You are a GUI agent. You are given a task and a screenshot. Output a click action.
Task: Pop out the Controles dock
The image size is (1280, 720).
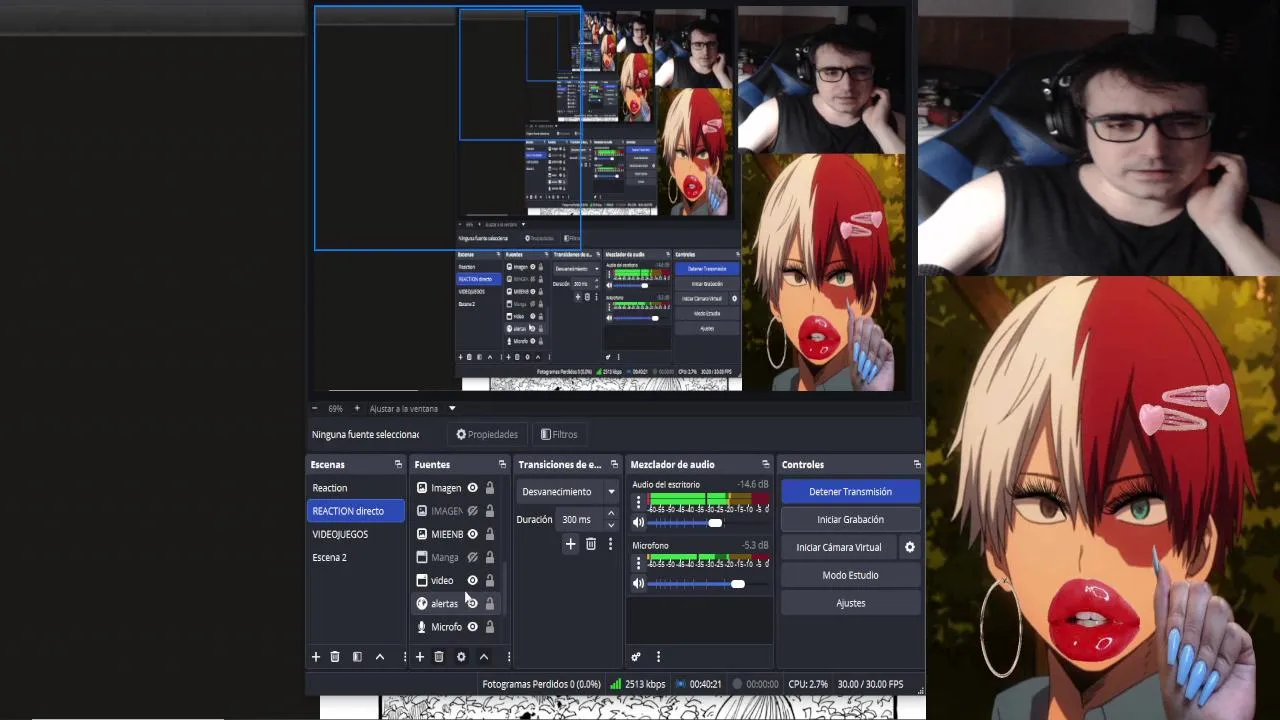click(x=917, y=464)
